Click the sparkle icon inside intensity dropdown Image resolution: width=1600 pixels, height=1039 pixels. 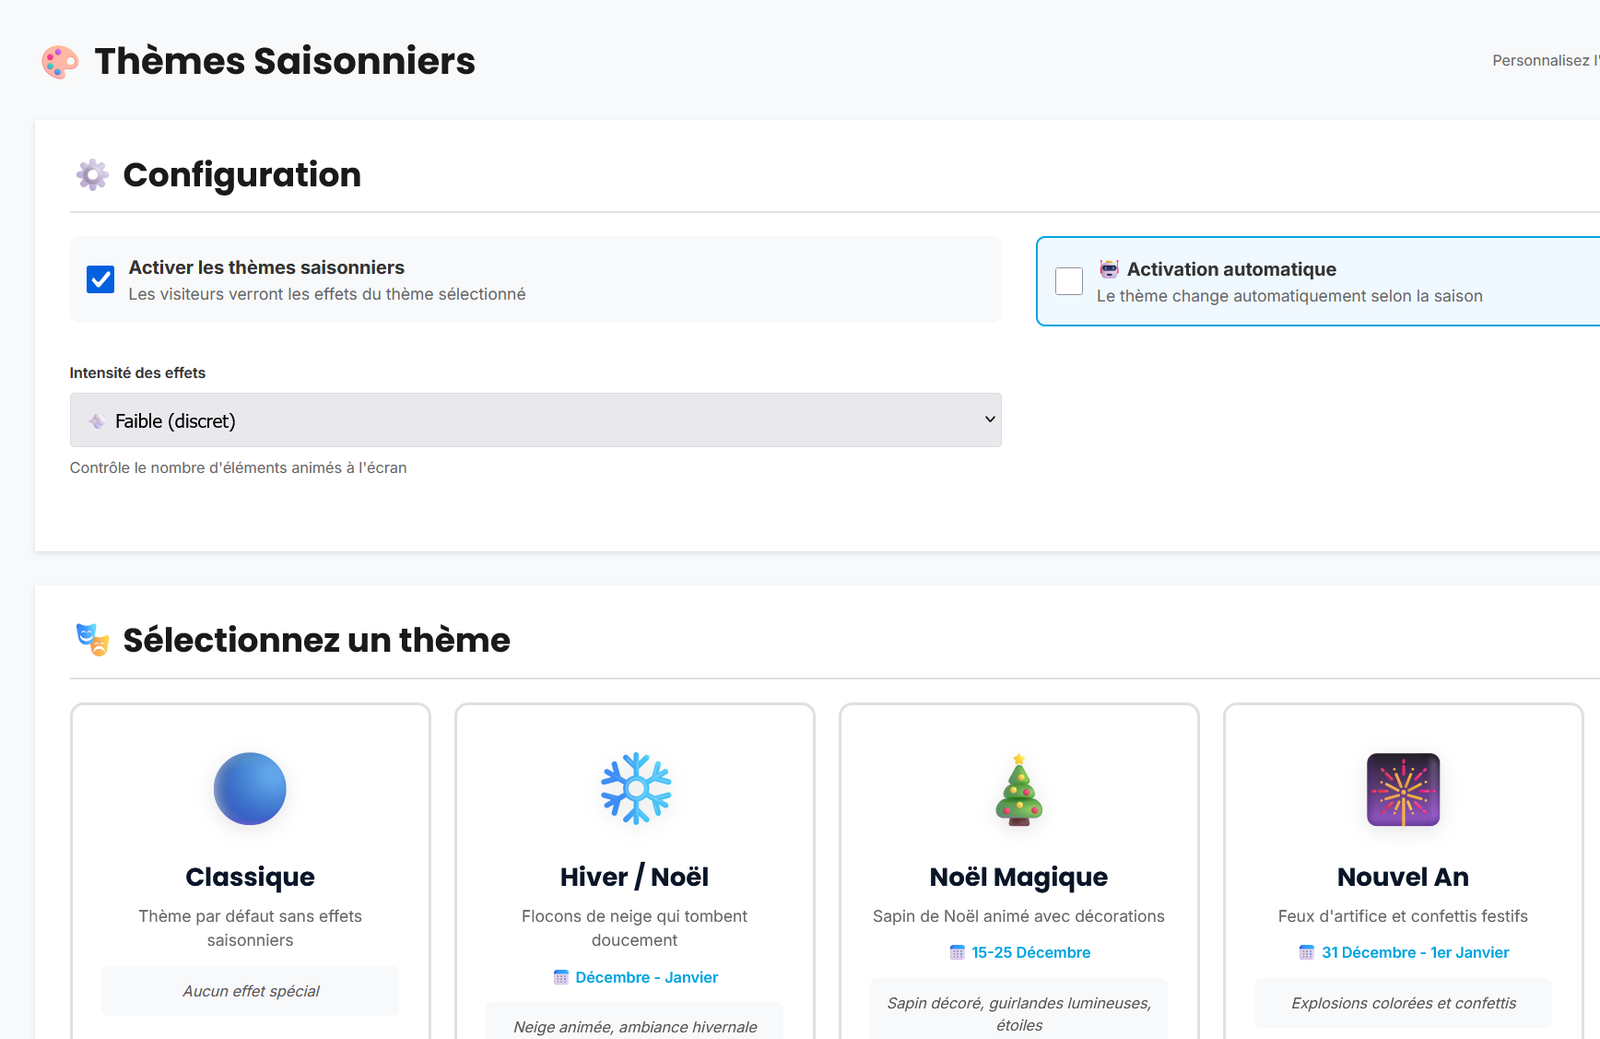[96, 421]
